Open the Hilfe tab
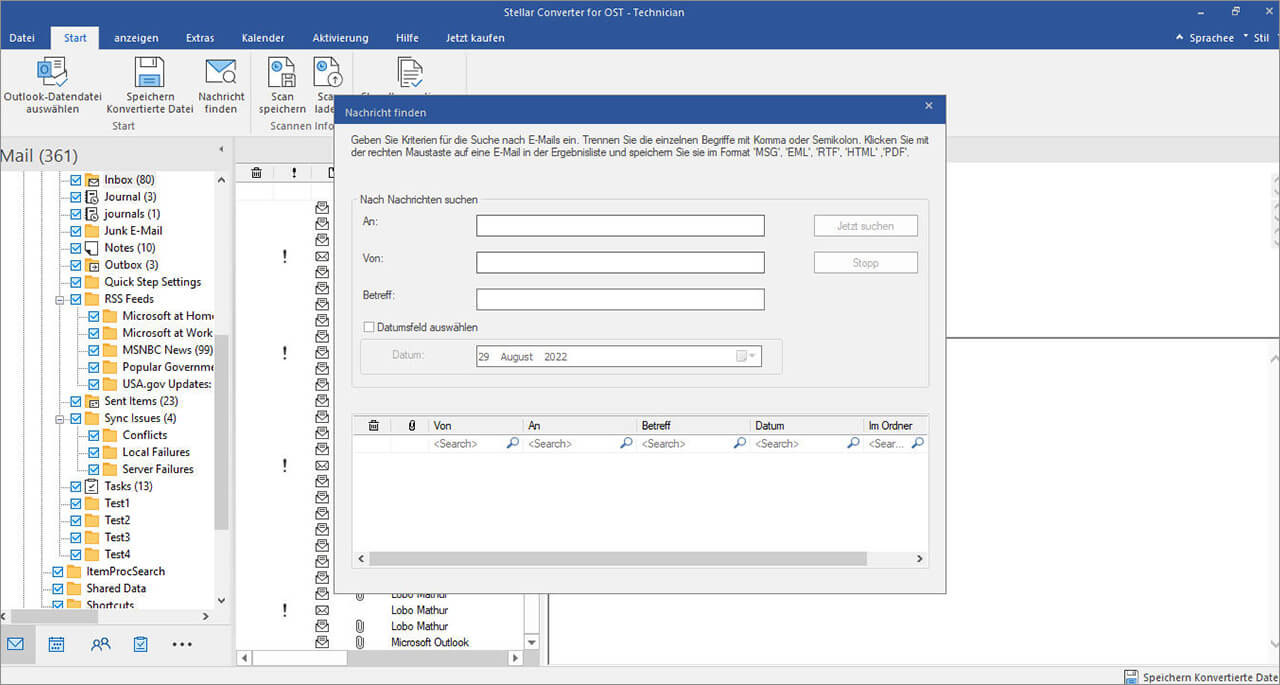This screenshot has width=1280, height=685. pyautogui.click(x=407, y=38)
